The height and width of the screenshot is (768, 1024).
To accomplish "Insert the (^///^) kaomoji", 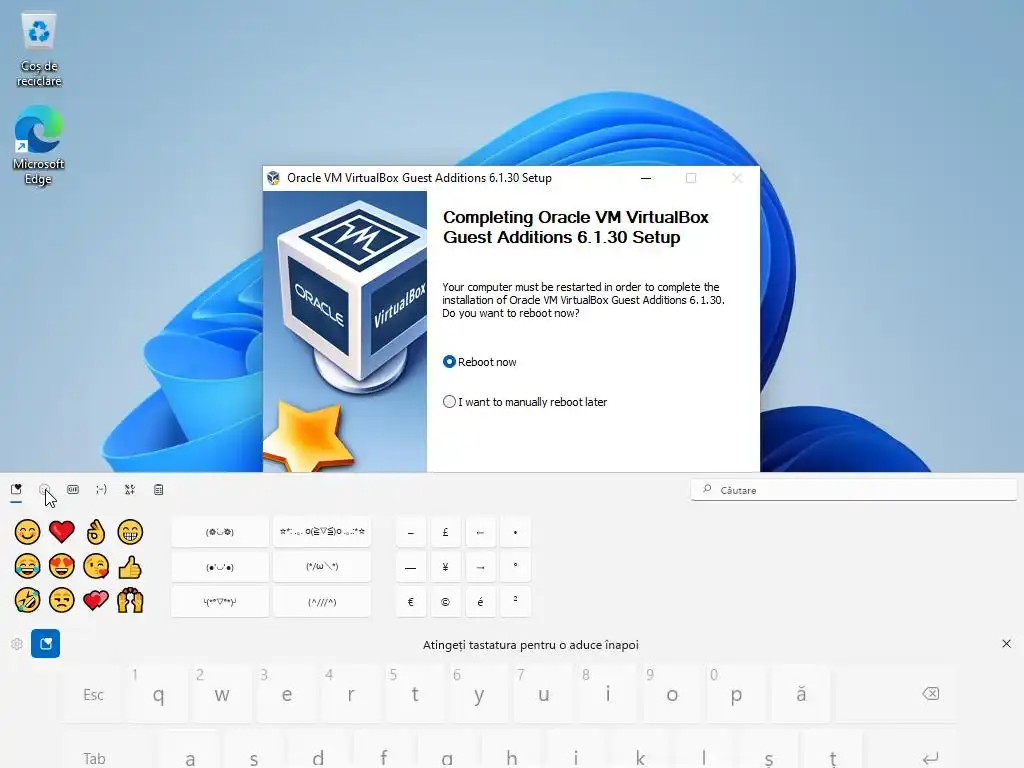I will pyautogui.click(x=322, y=601).
